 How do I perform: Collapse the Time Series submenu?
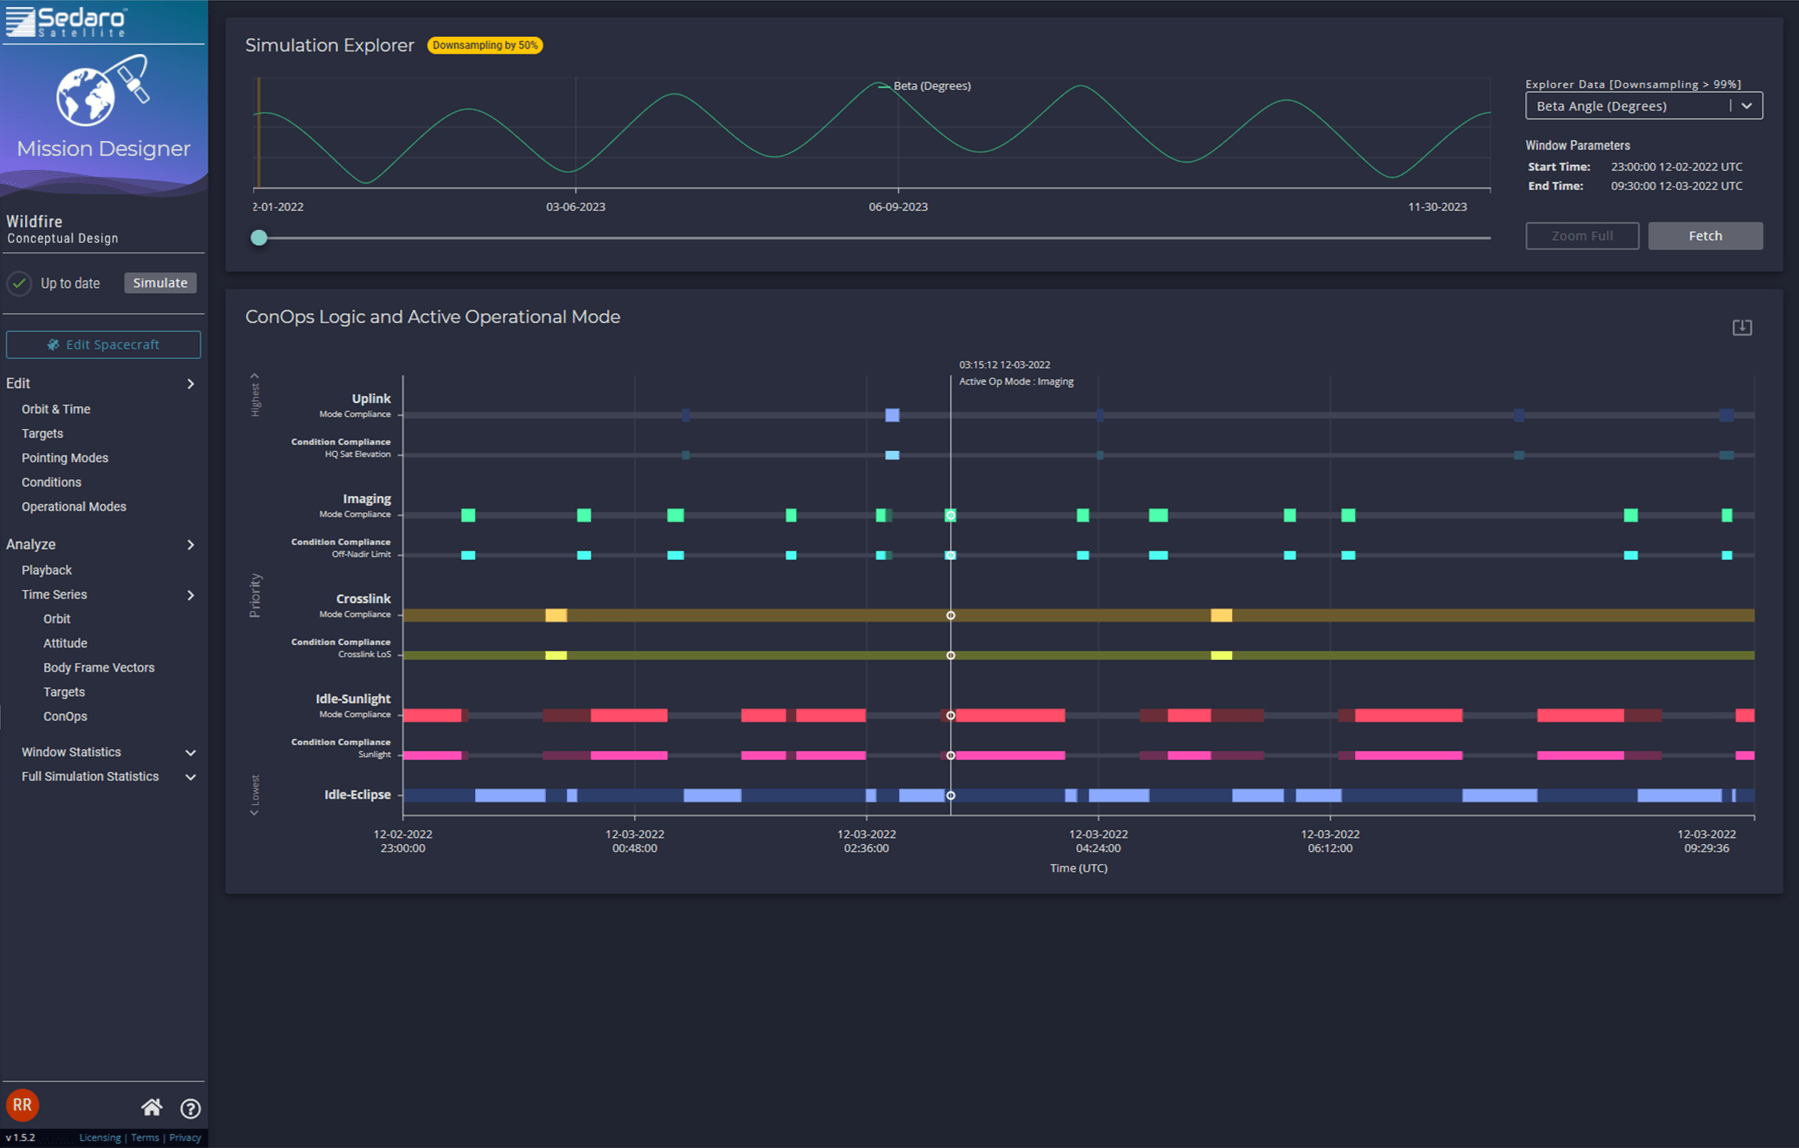[190, 595]
